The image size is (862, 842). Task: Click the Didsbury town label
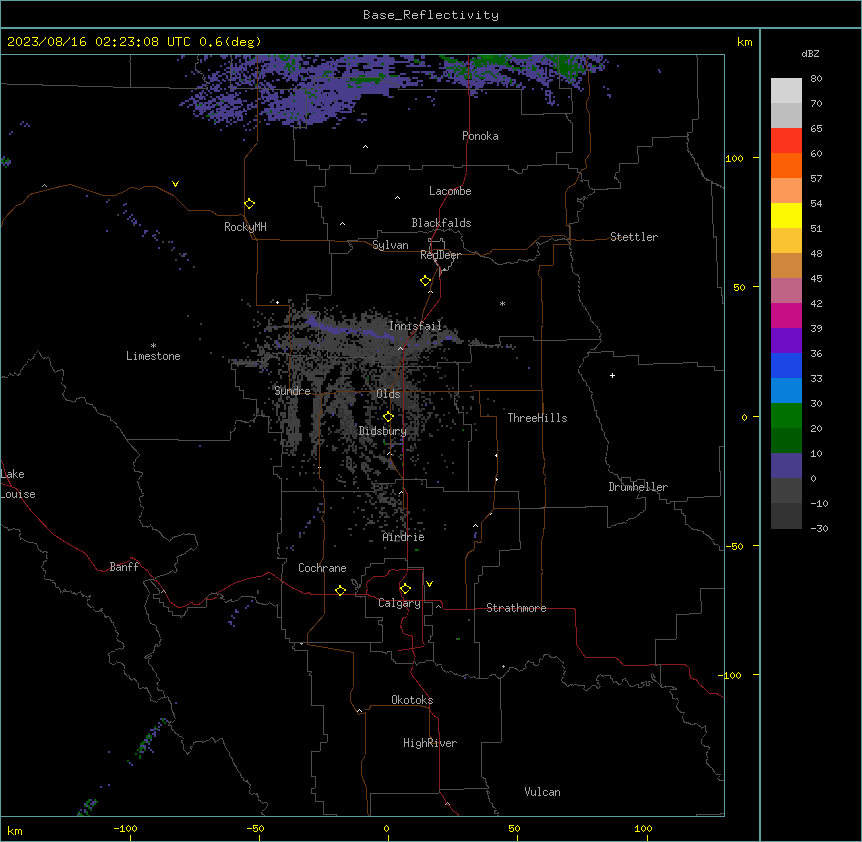click(383, 431)
